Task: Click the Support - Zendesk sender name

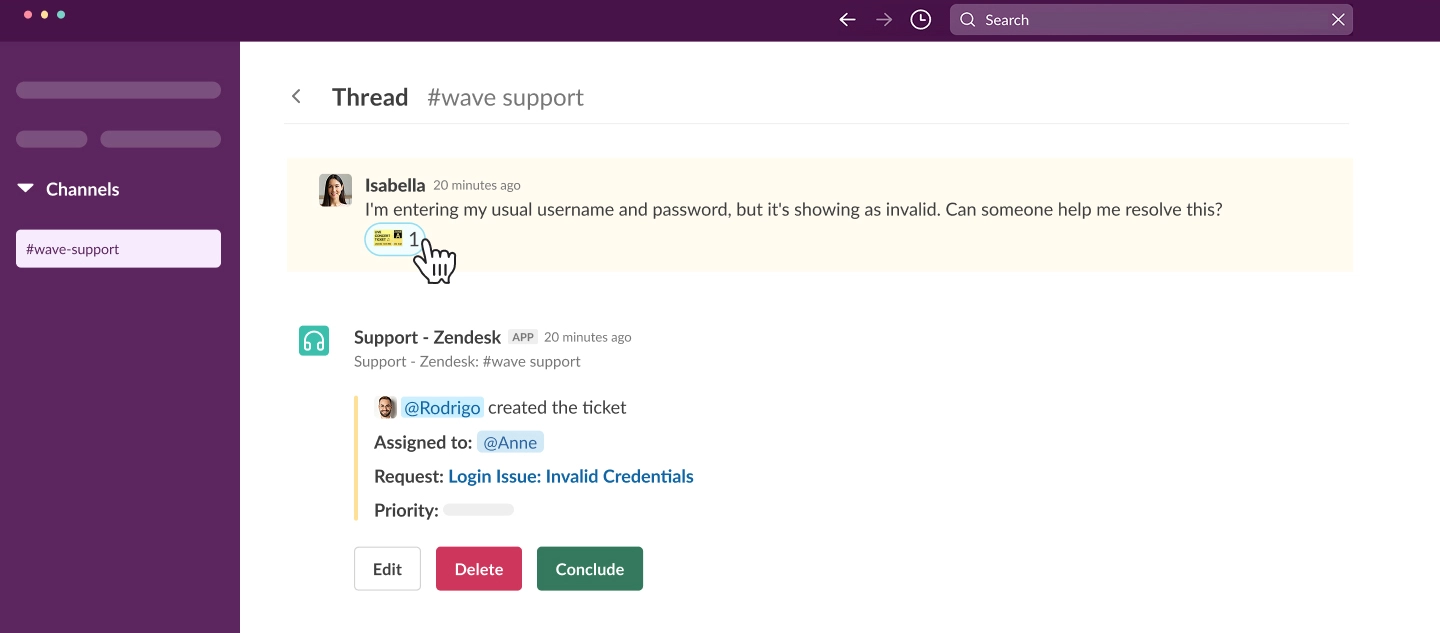Action: tap(427, 337)
